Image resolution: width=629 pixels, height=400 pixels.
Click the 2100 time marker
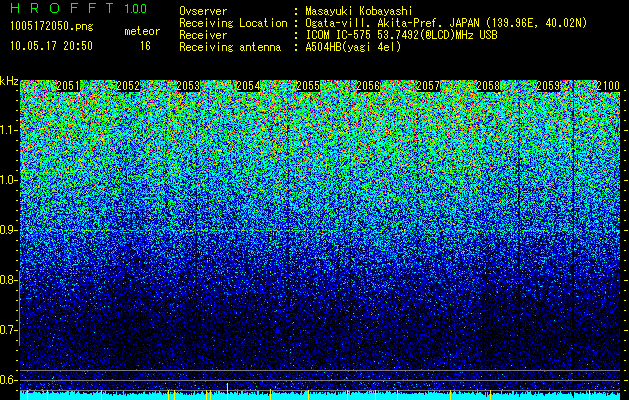[608, 86]
